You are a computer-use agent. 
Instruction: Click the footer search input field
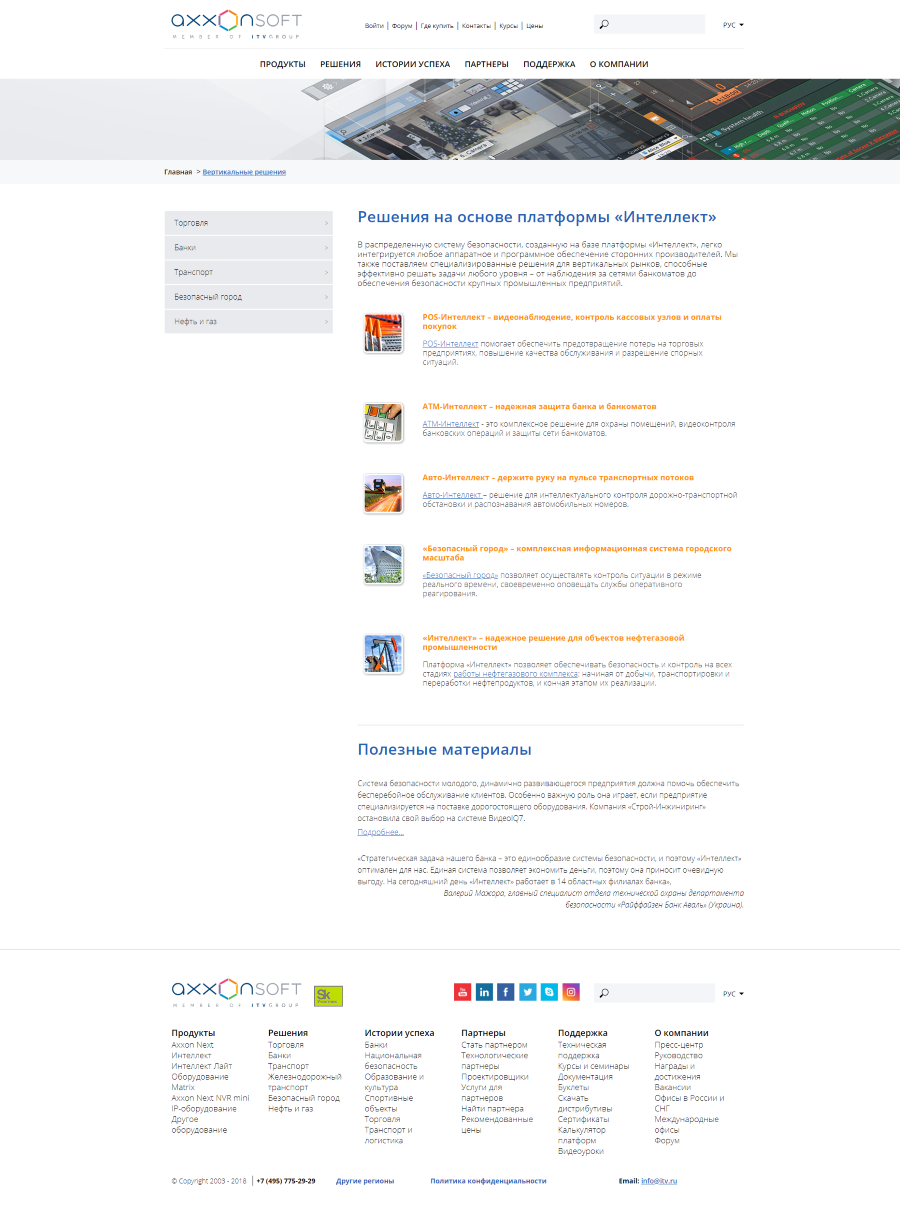[x=660, y=993]
